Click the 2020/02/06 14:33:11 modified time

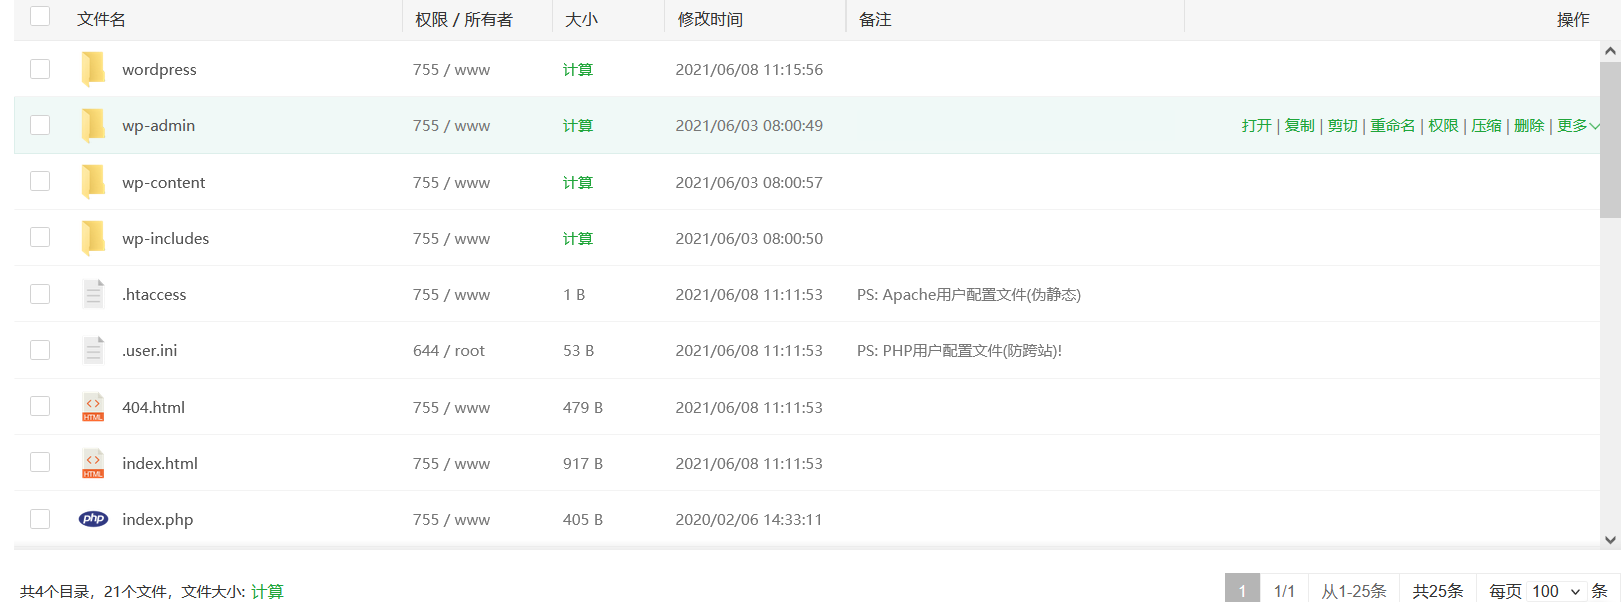tap(748, 519)
